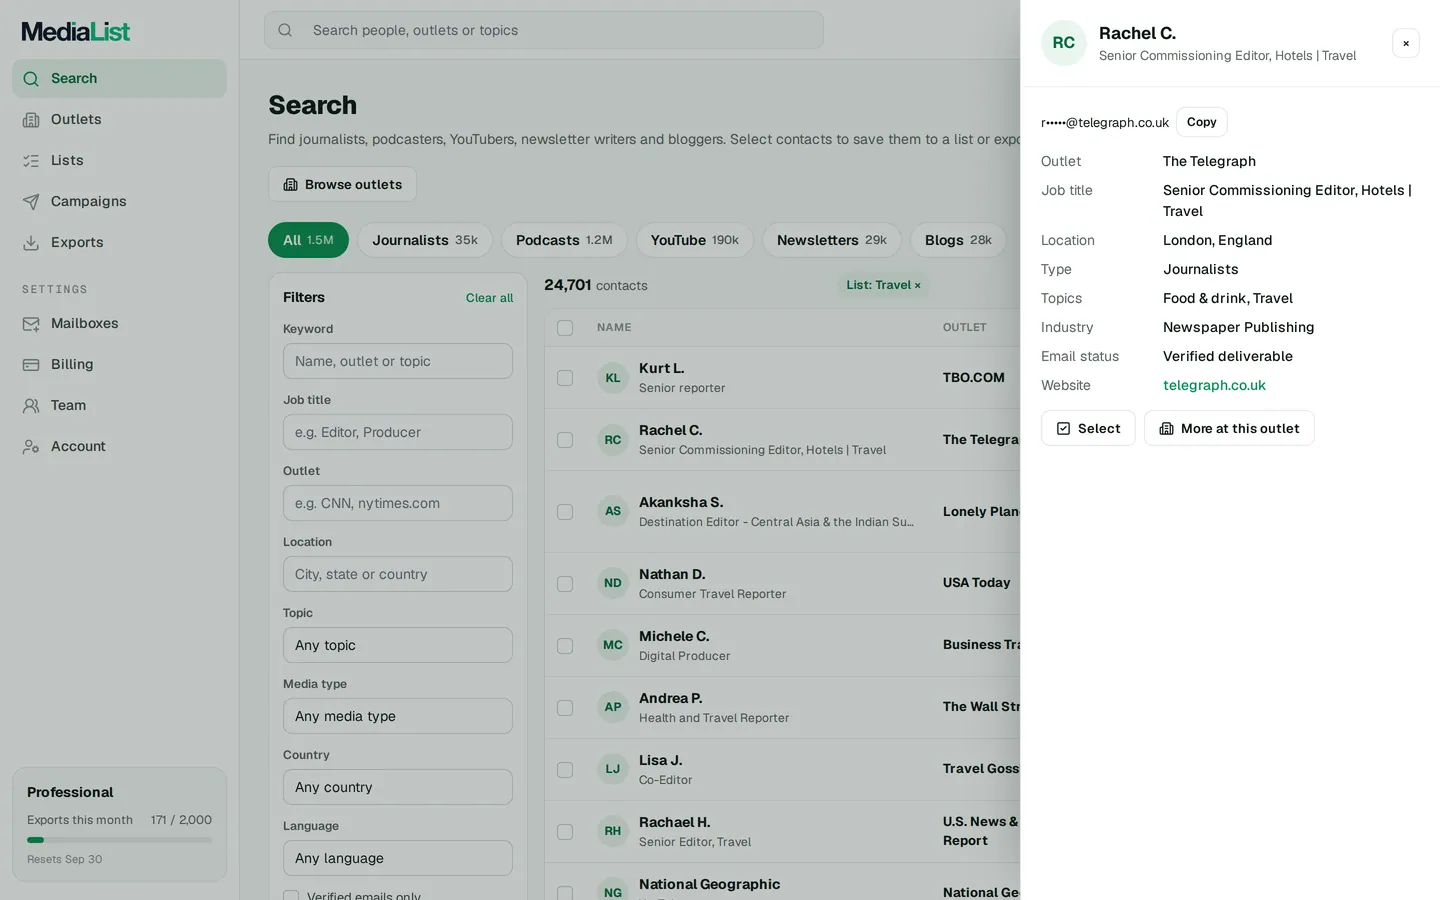Viewport: 1440px width, 900px height.
Task: Open Team person icon
Action: [x=31, y=405]
